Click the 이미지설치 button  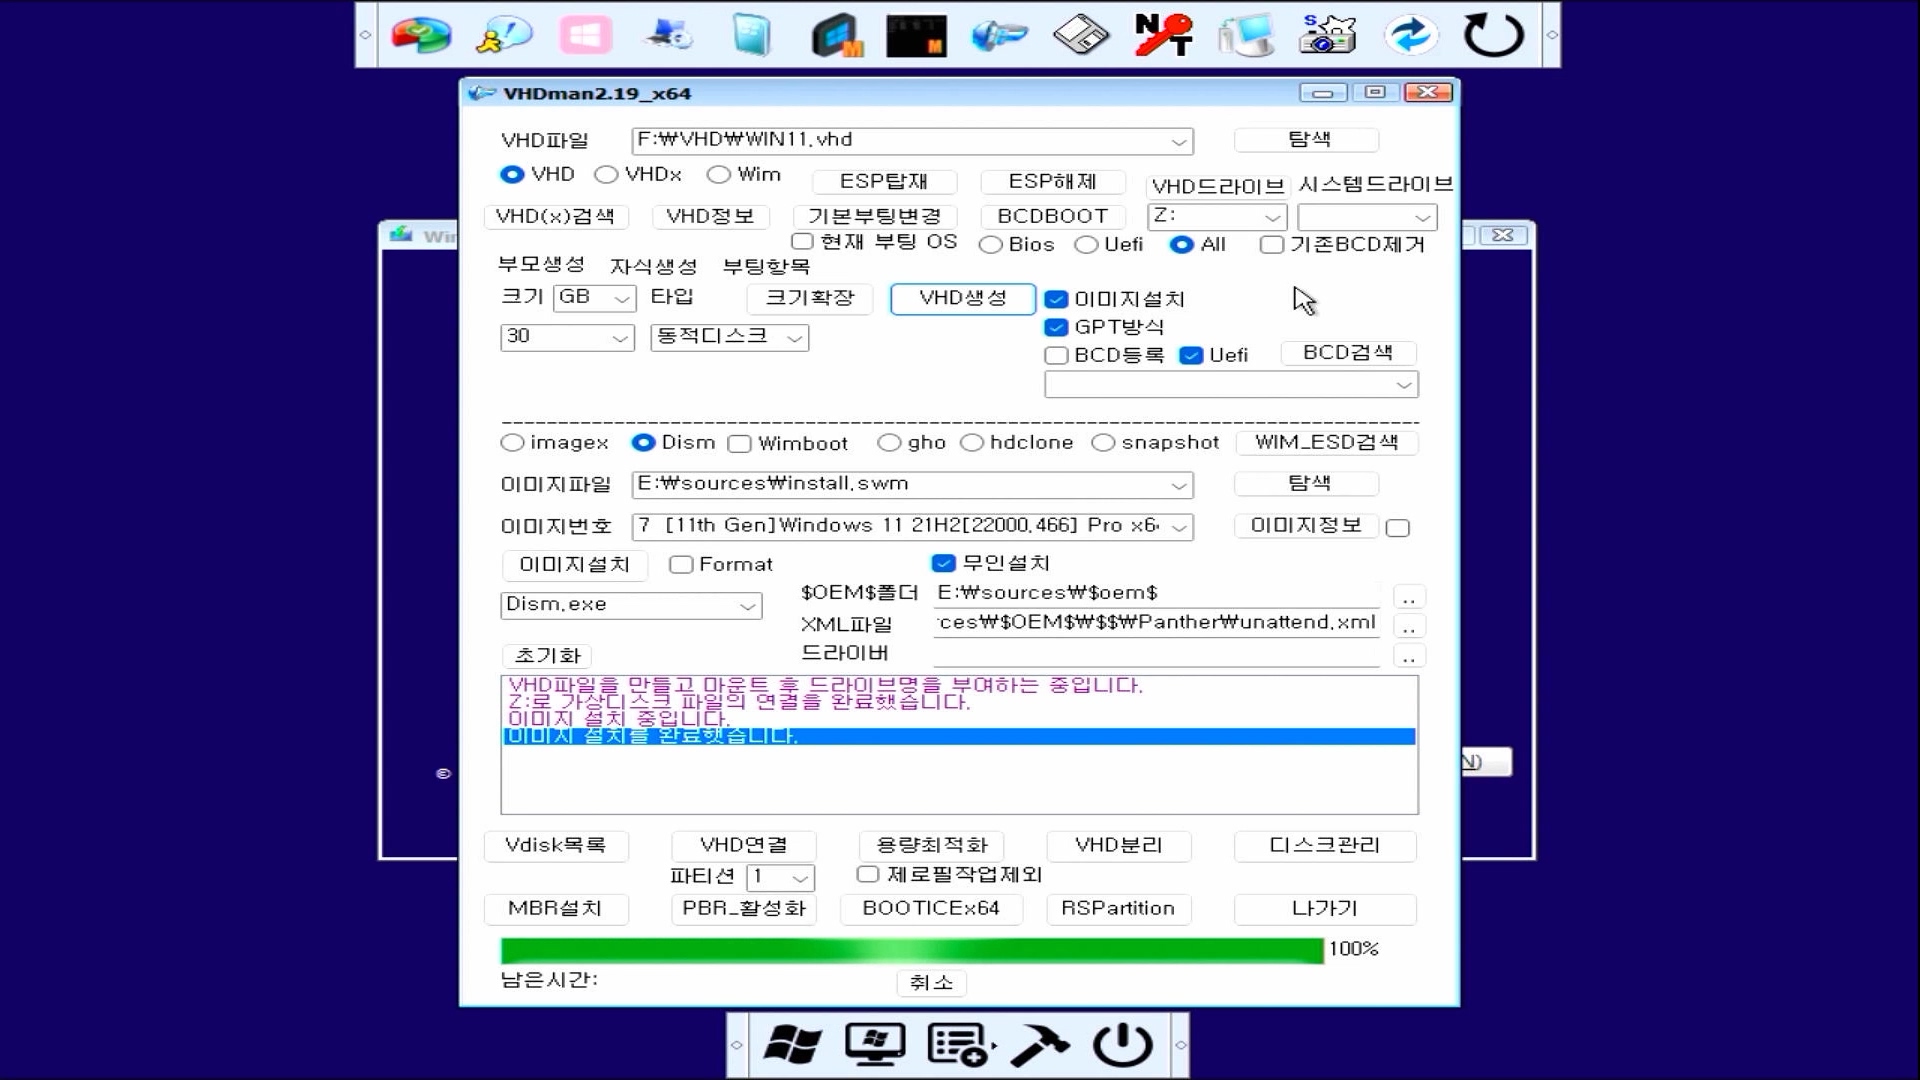pyautogui.click(x=575, y=565)
